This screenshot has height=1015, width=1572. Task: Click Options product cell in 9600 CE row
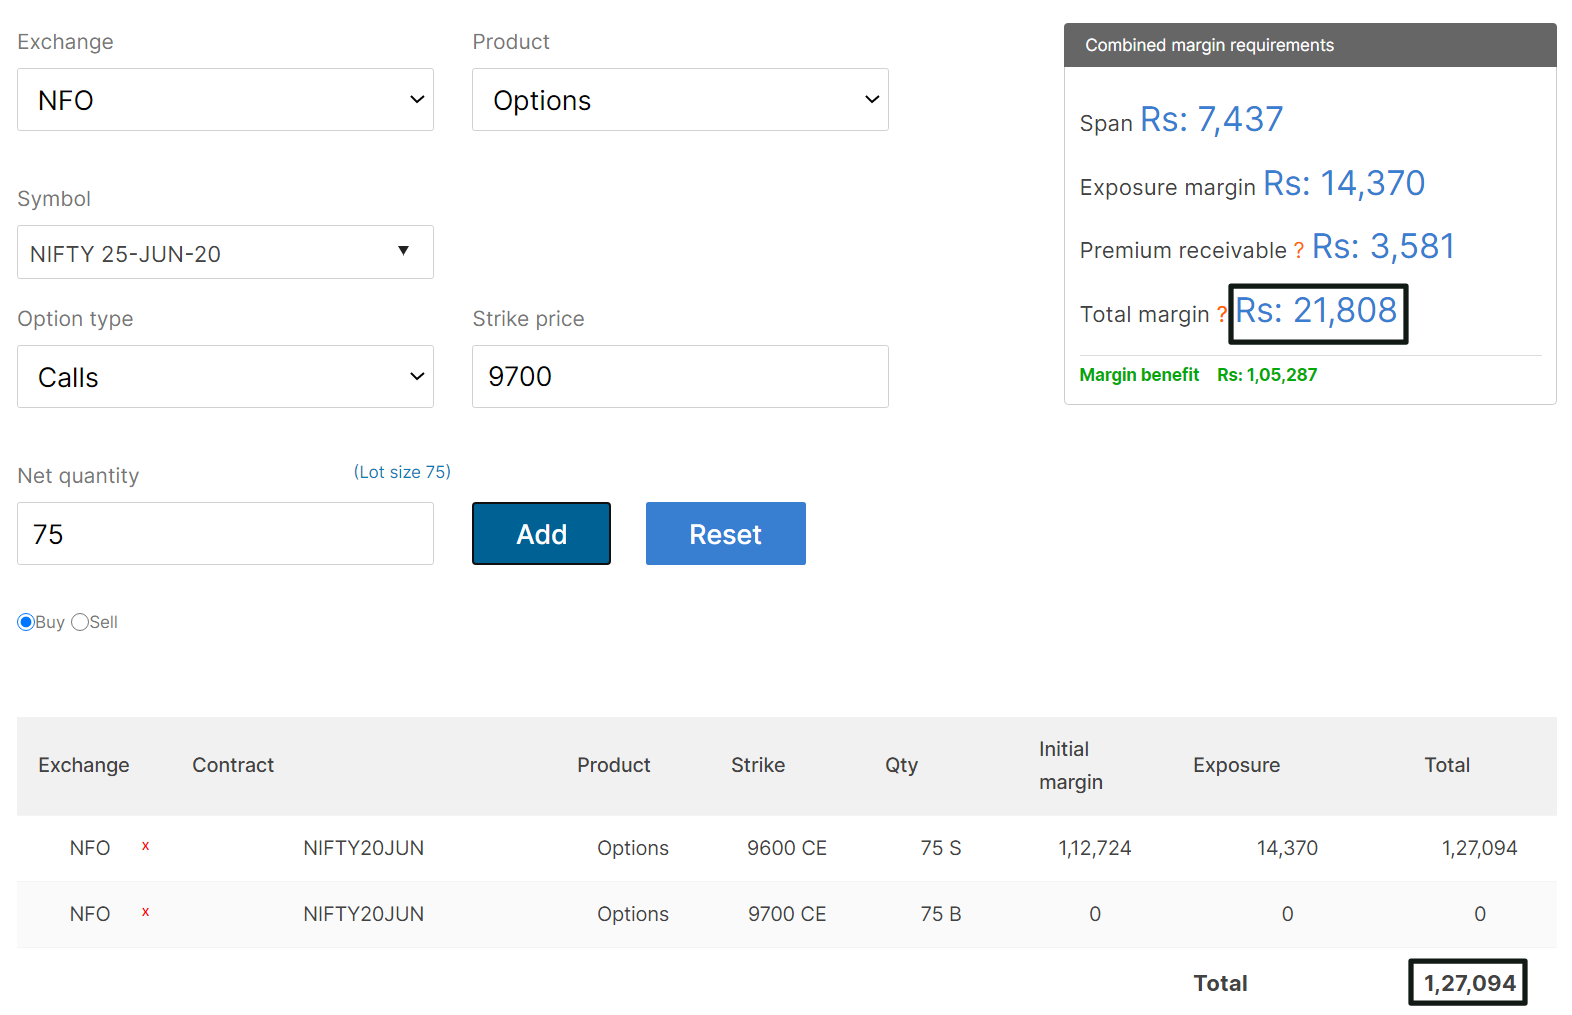633,848
